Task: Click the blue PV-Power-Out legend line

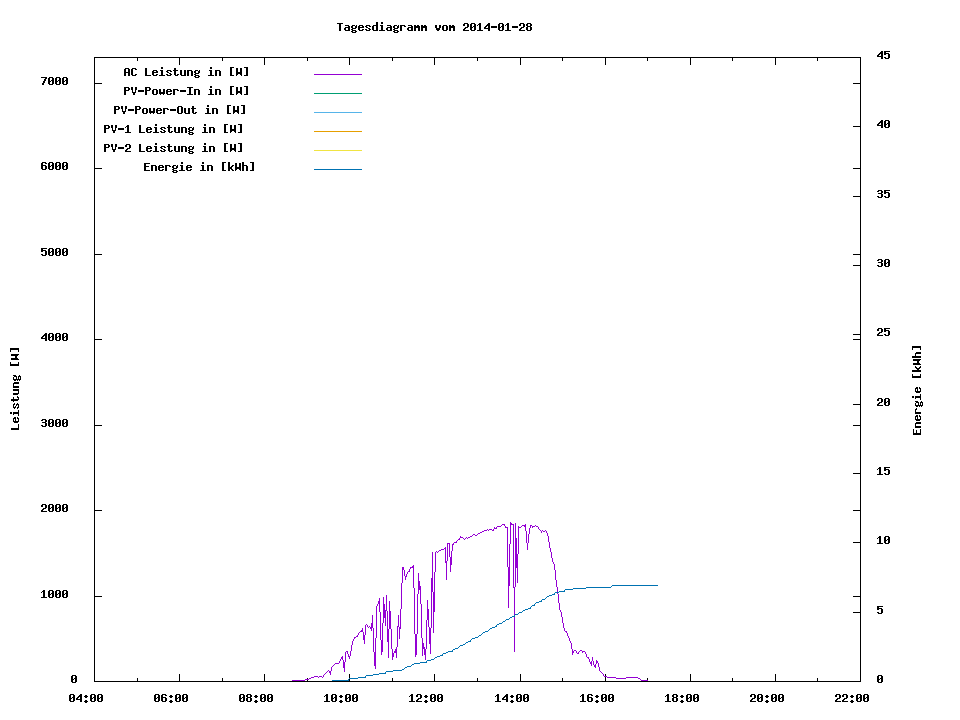Action: tap(337, 112)
